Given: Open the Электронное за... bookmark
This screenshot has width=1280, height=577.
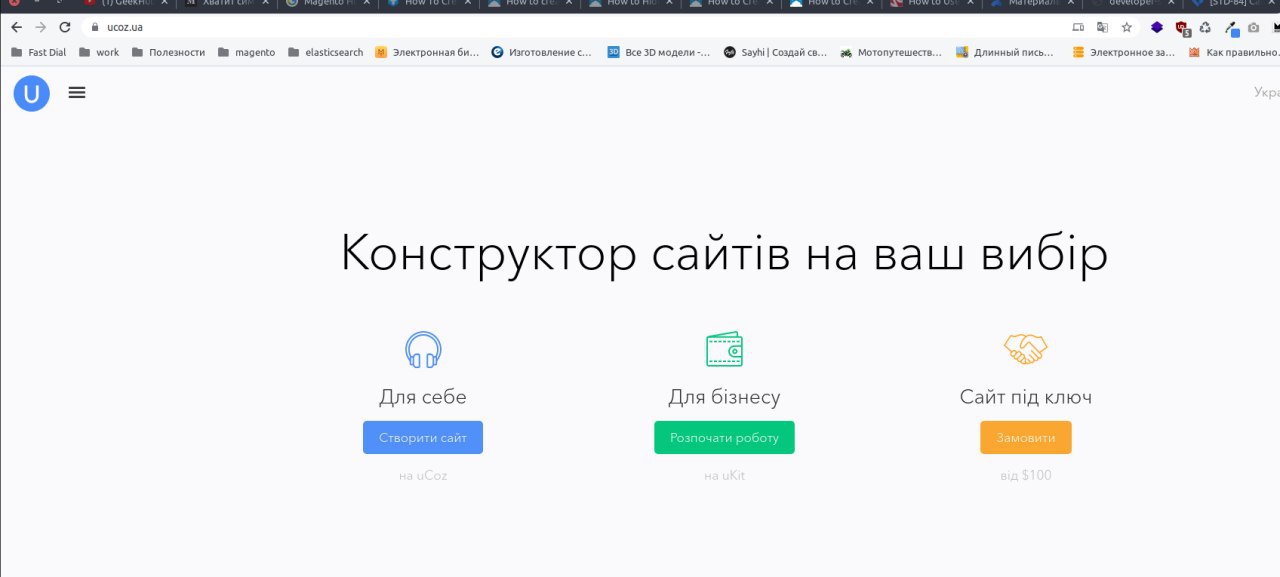Looking at the screenshot, I should (1123, 52).
